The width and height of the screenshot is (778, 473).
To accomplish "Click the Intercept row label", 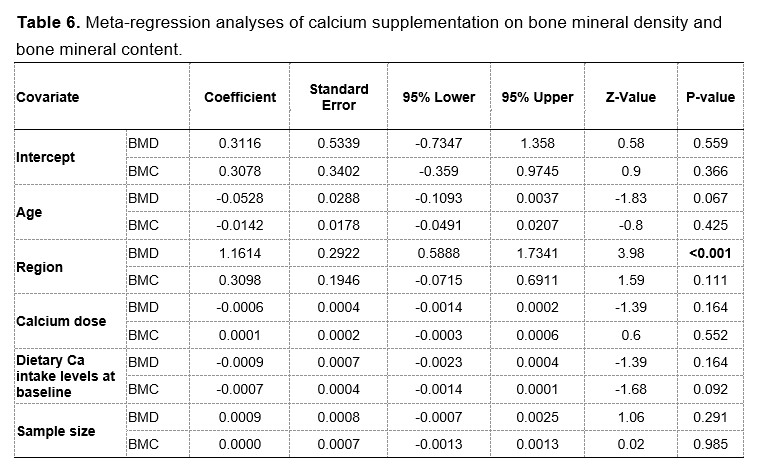I will 46,158.
